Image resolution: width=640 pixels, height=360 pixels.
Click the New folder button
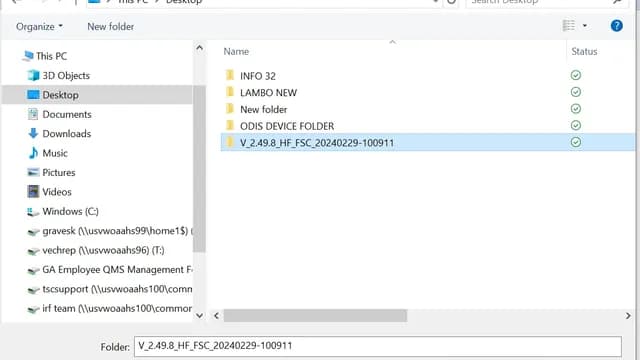111,27
